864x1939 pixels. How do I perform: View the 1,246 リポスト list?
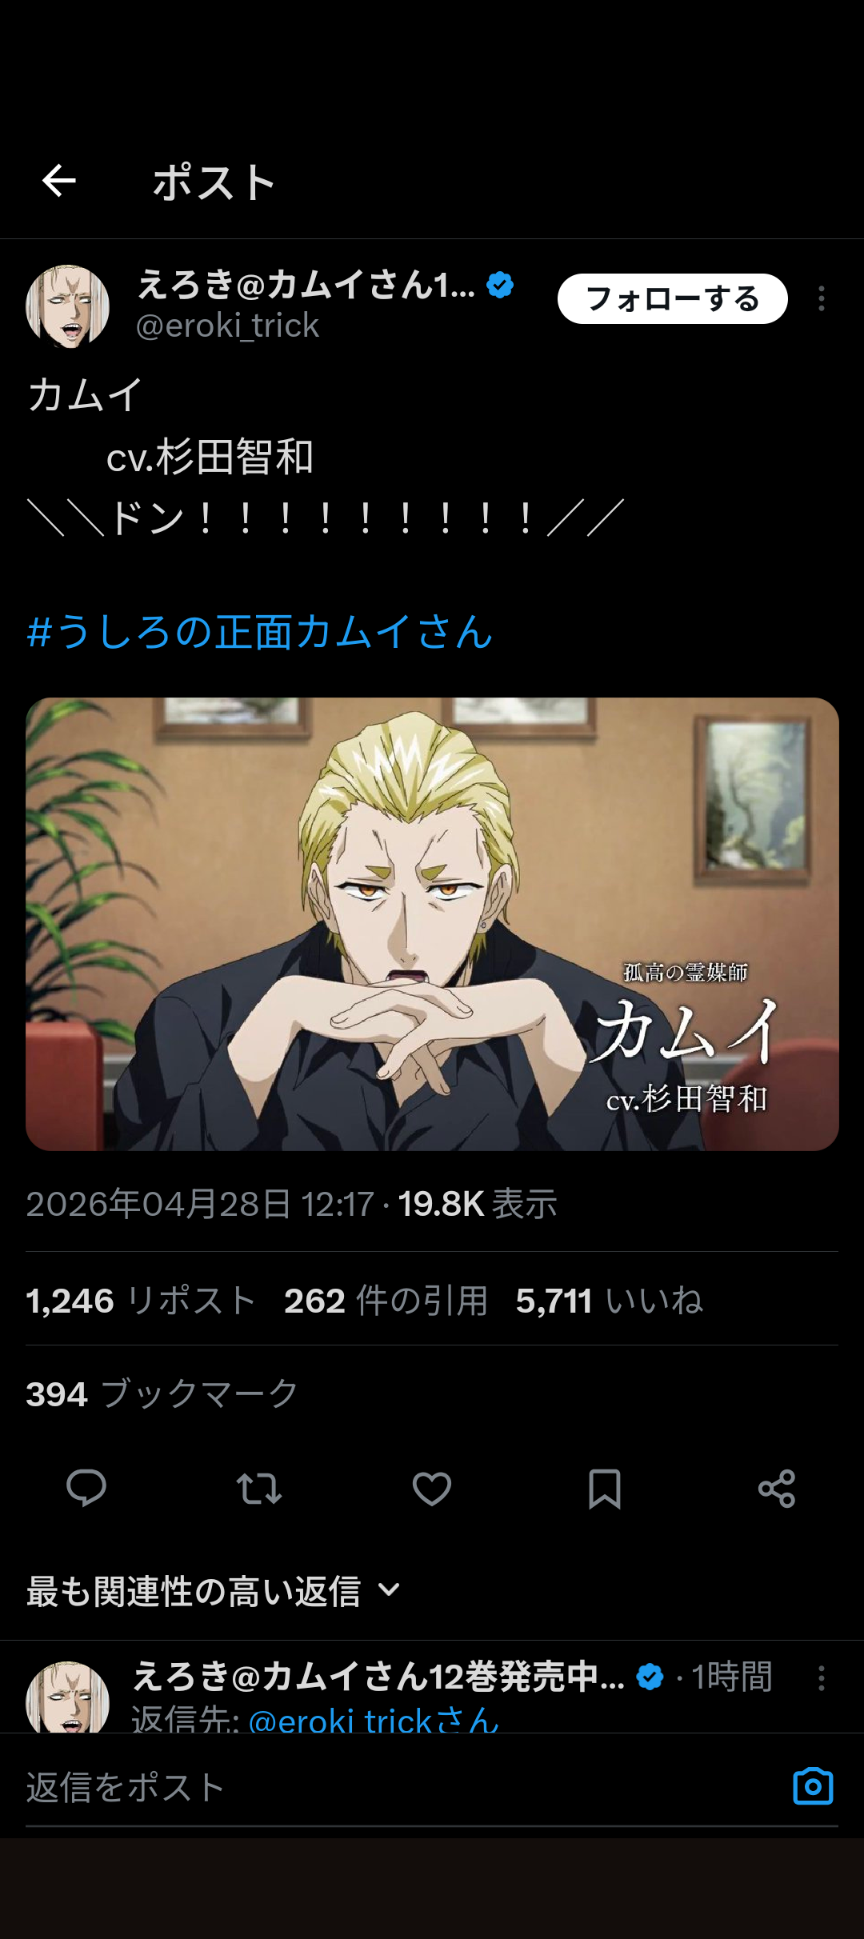141,1301
